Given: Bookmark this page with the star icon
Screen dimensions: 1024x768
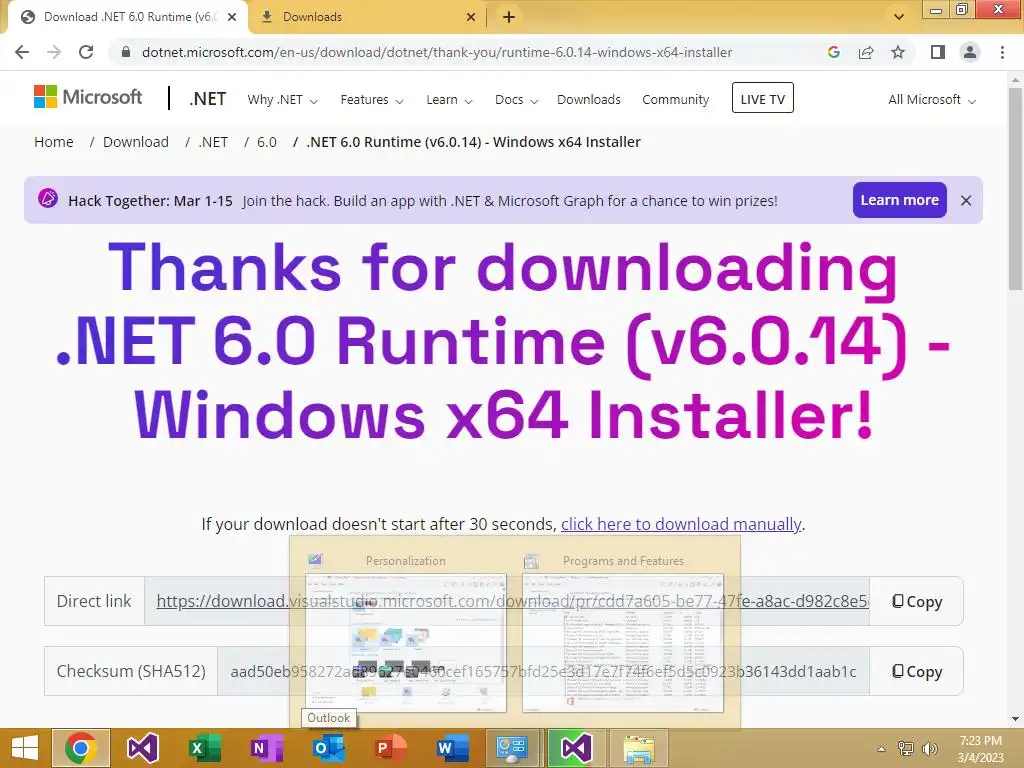Looking at the screenshot, I should coord(898,52).
